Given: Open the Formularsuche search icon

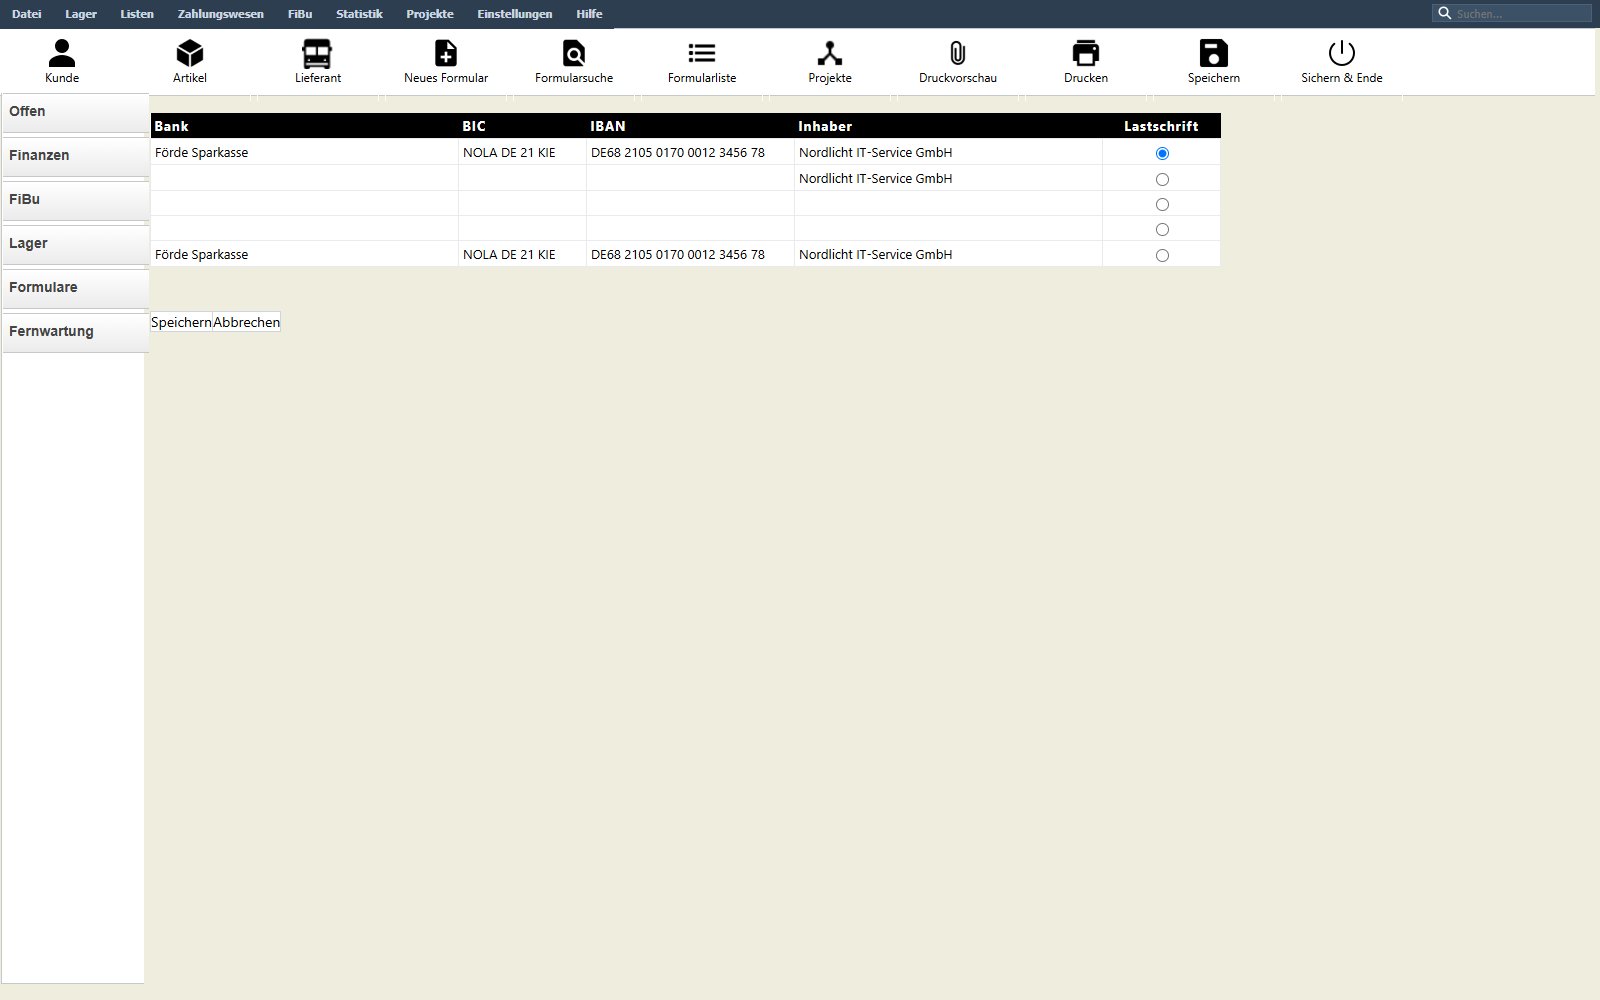Looking at the screenshot, I should (574, 53).
